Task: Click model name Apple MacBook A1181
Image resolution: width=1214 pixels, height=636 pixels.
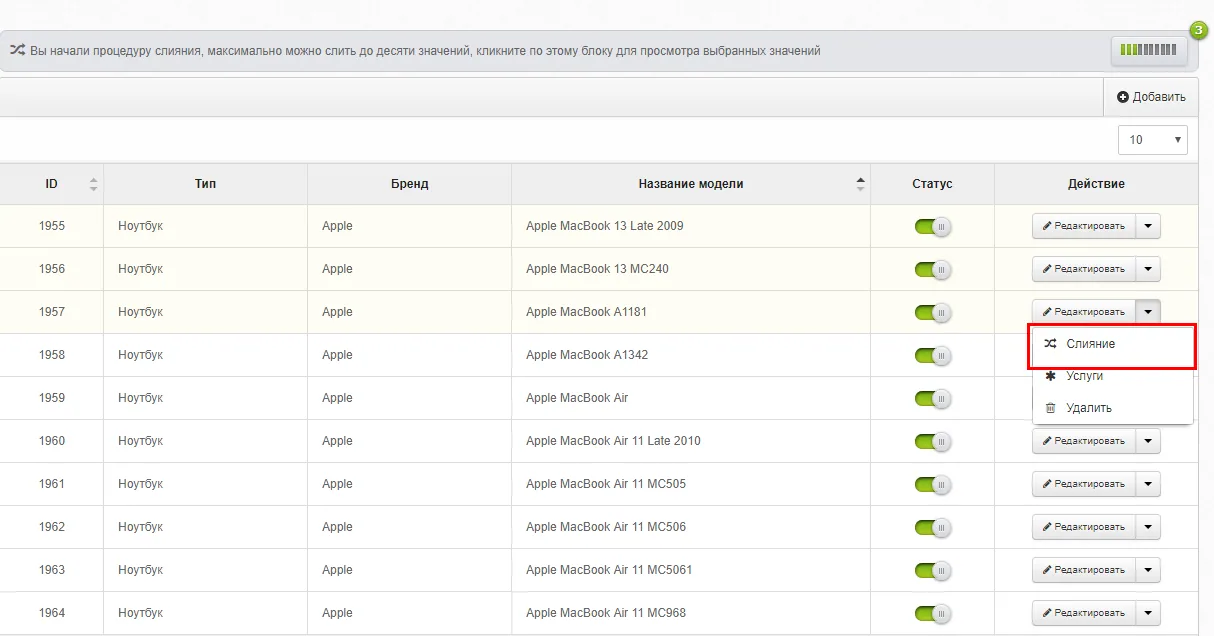Action: click(x=586, y=312)
